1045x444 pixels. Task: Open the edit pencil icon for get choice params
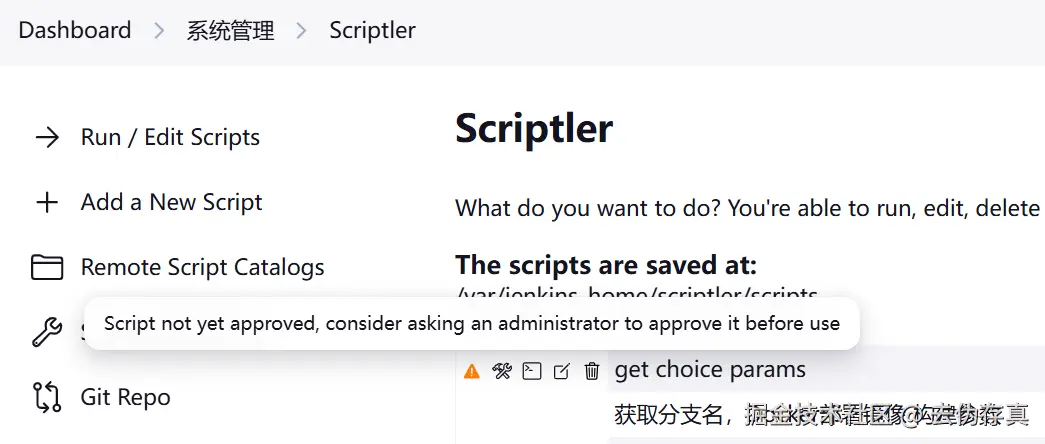pyautogui.click(x=561, y=371)
